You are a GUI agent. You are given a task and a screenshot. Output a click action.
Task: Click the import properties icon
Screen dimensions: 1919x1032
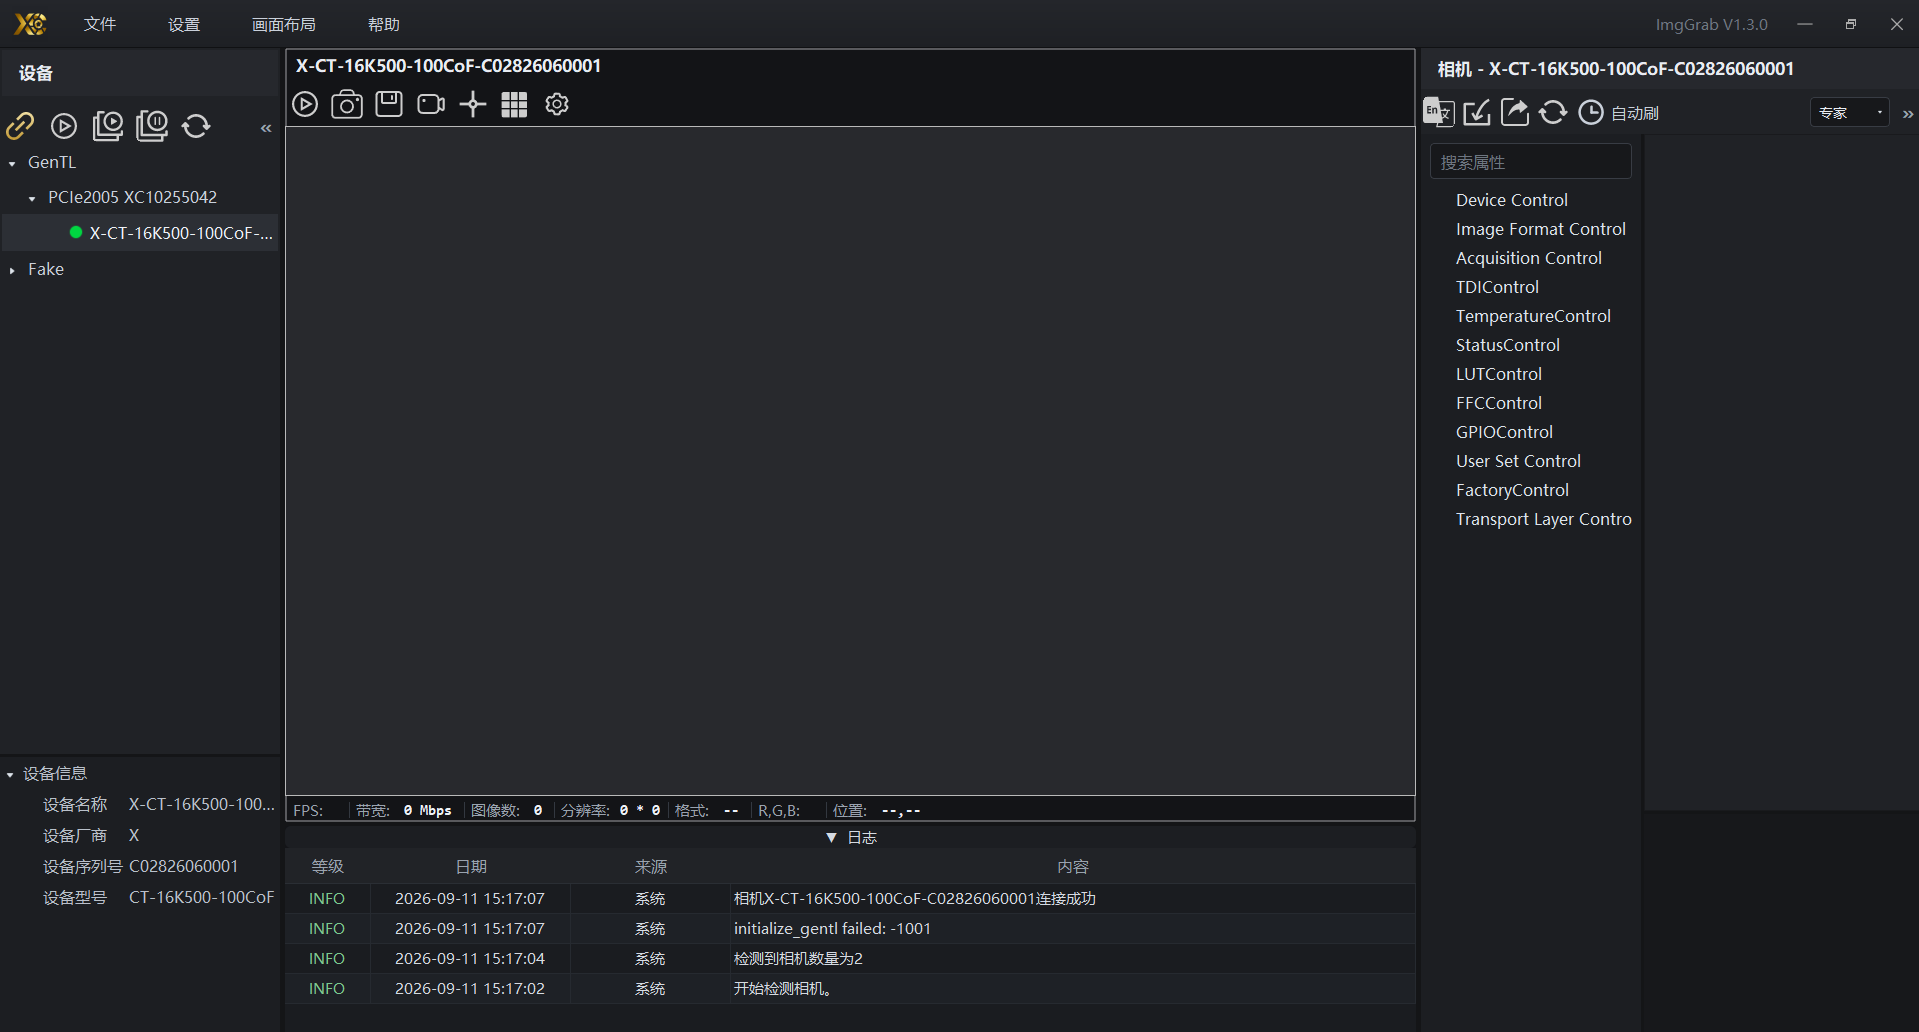pos(1477,112)
